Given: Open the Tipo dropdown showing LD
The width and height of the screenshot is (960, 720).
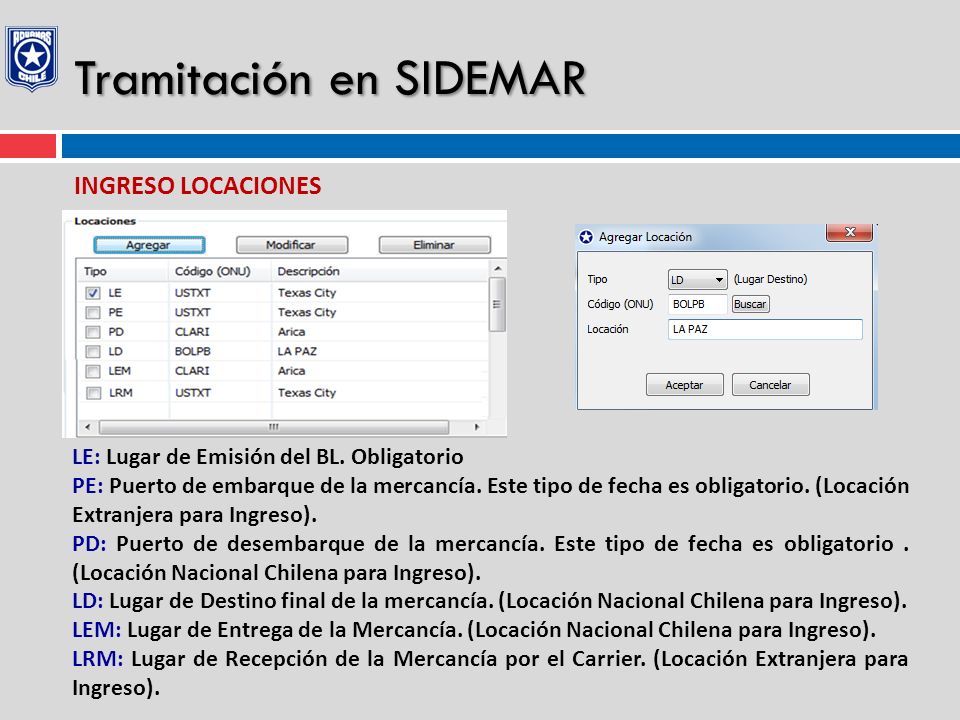Looking at the screenshot, I should click(697, 280).
